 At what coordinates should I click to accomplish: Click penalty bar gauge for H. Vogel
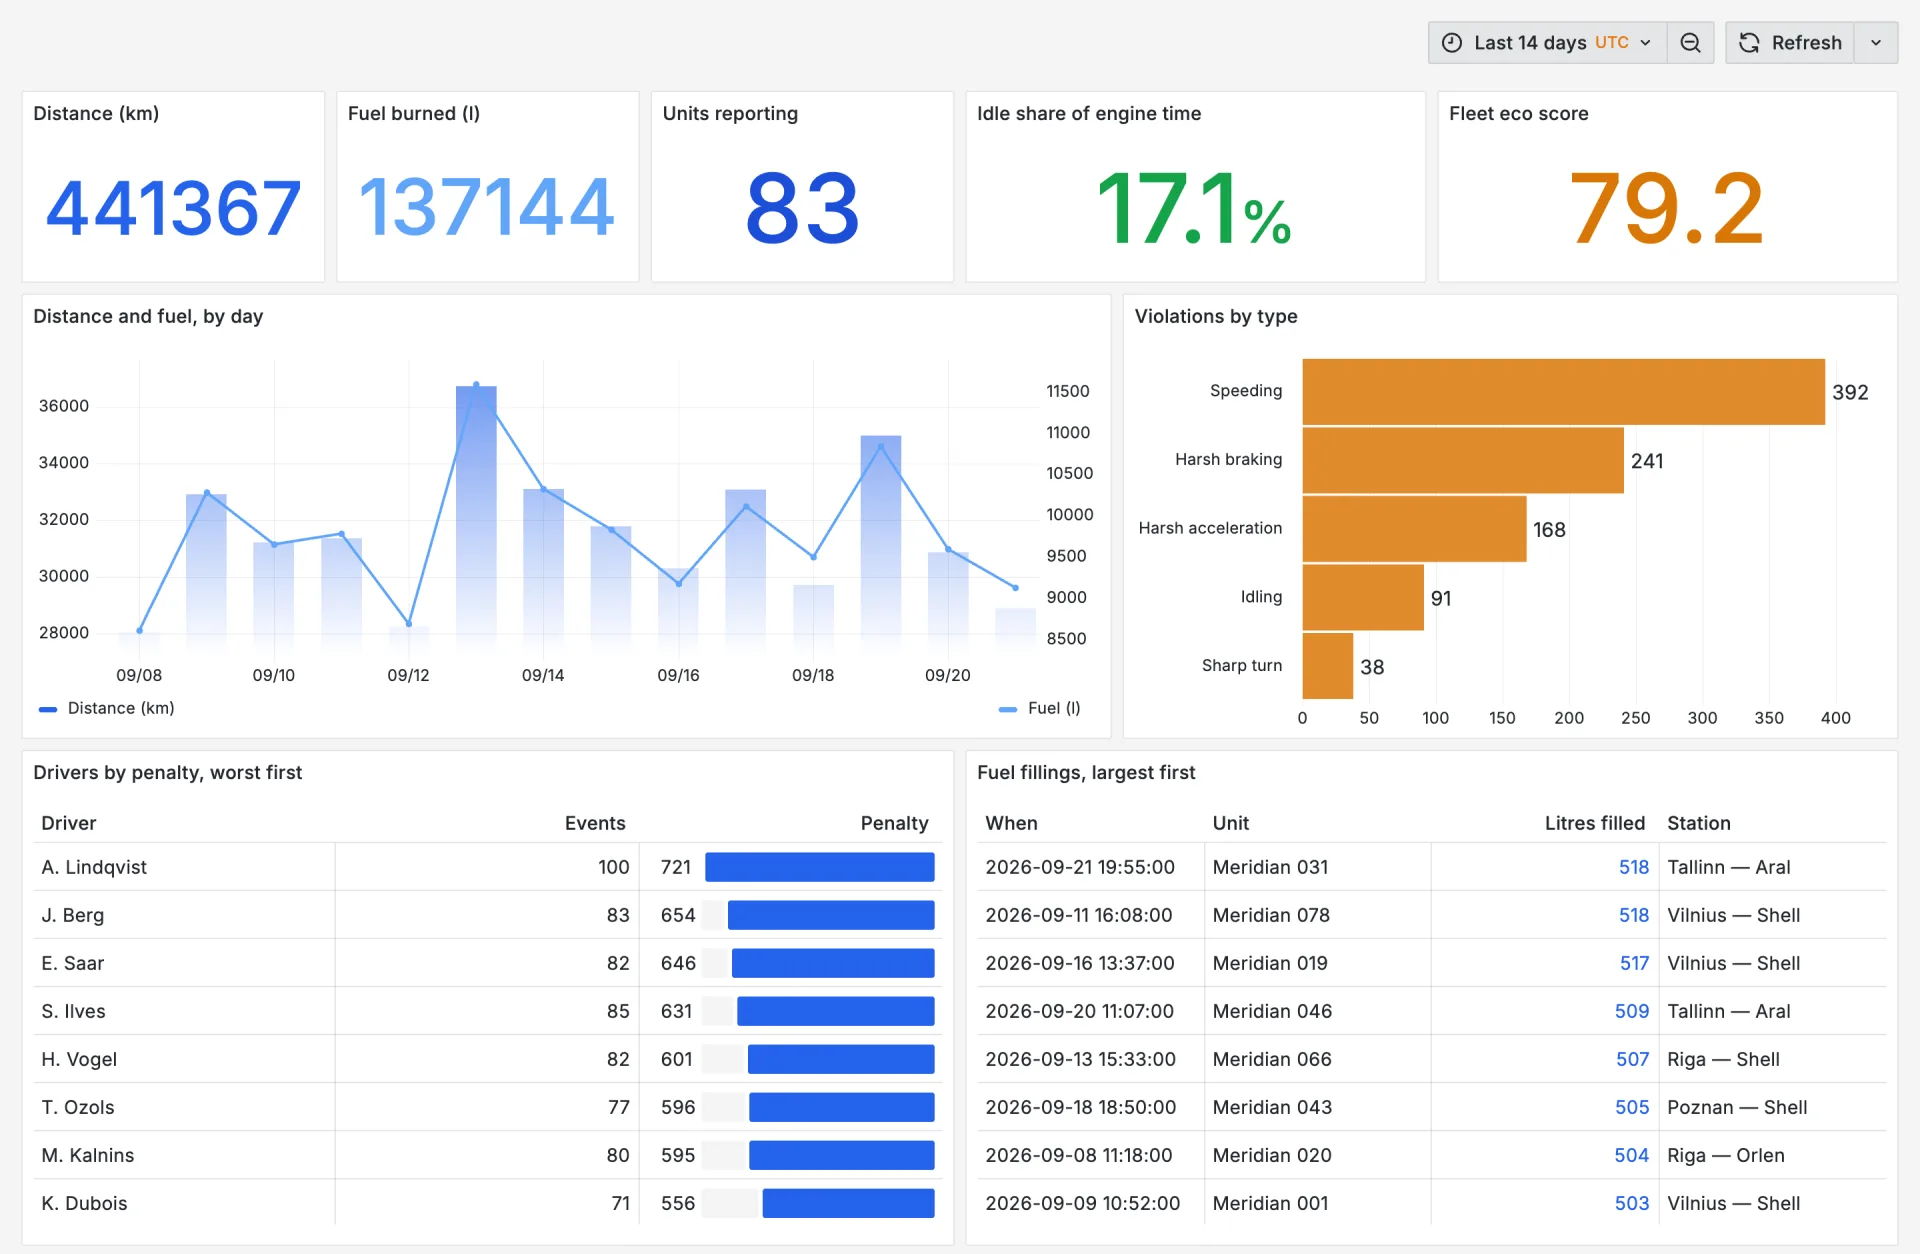pos(819,1059)
